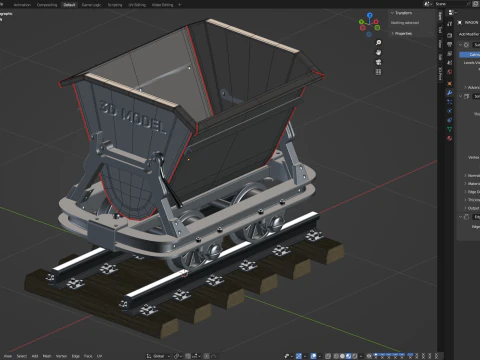
Task: Open the orange Object properties tab icon
Action: click(450, 83)
